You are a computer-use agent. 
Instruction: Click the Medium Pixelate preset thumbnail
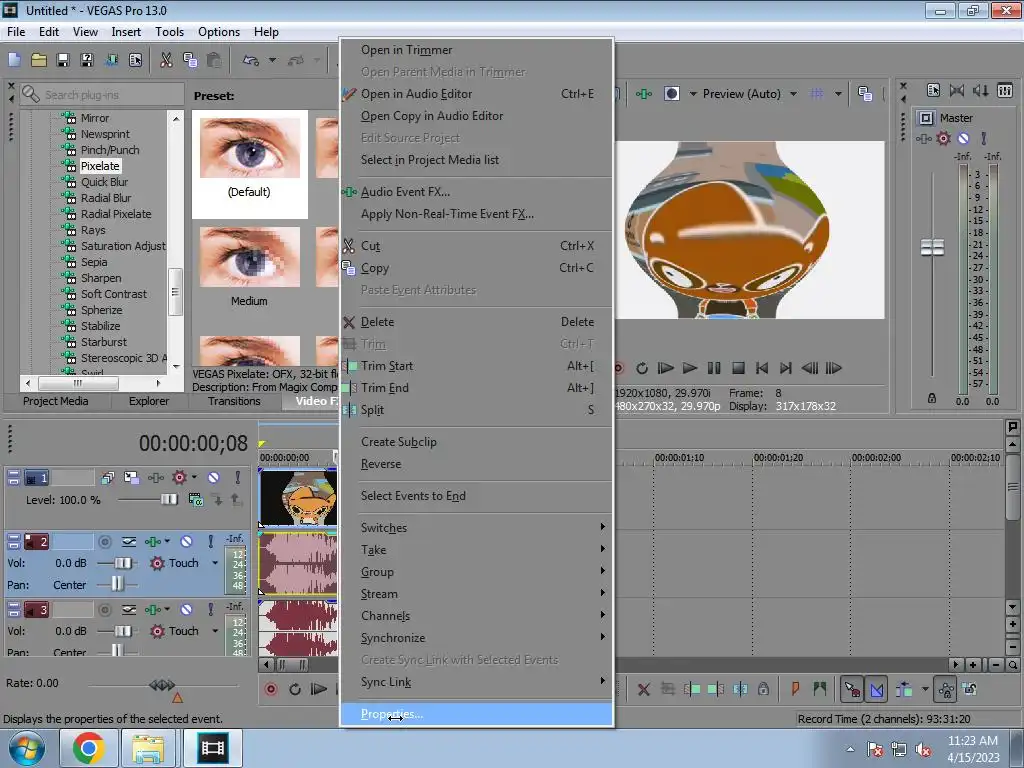249,257
